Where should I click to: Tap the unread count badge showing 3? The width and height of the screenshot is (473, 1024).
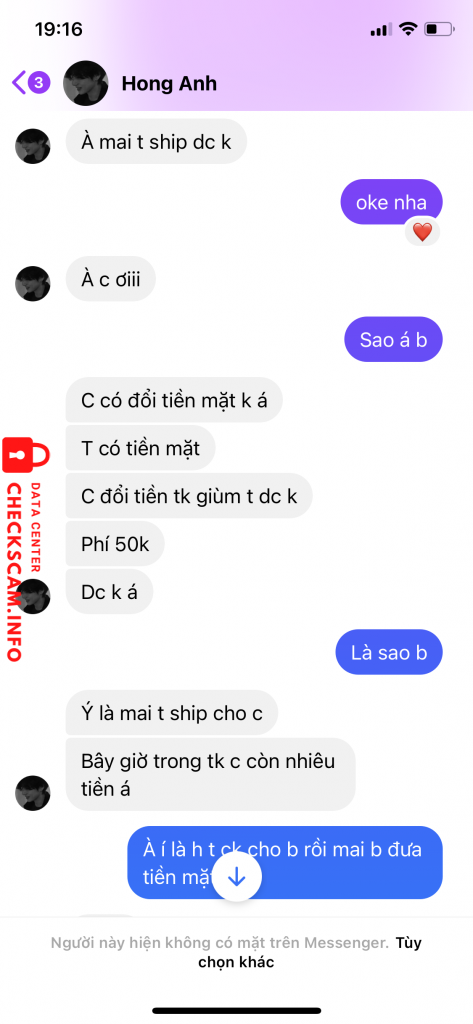click(39, 83)
